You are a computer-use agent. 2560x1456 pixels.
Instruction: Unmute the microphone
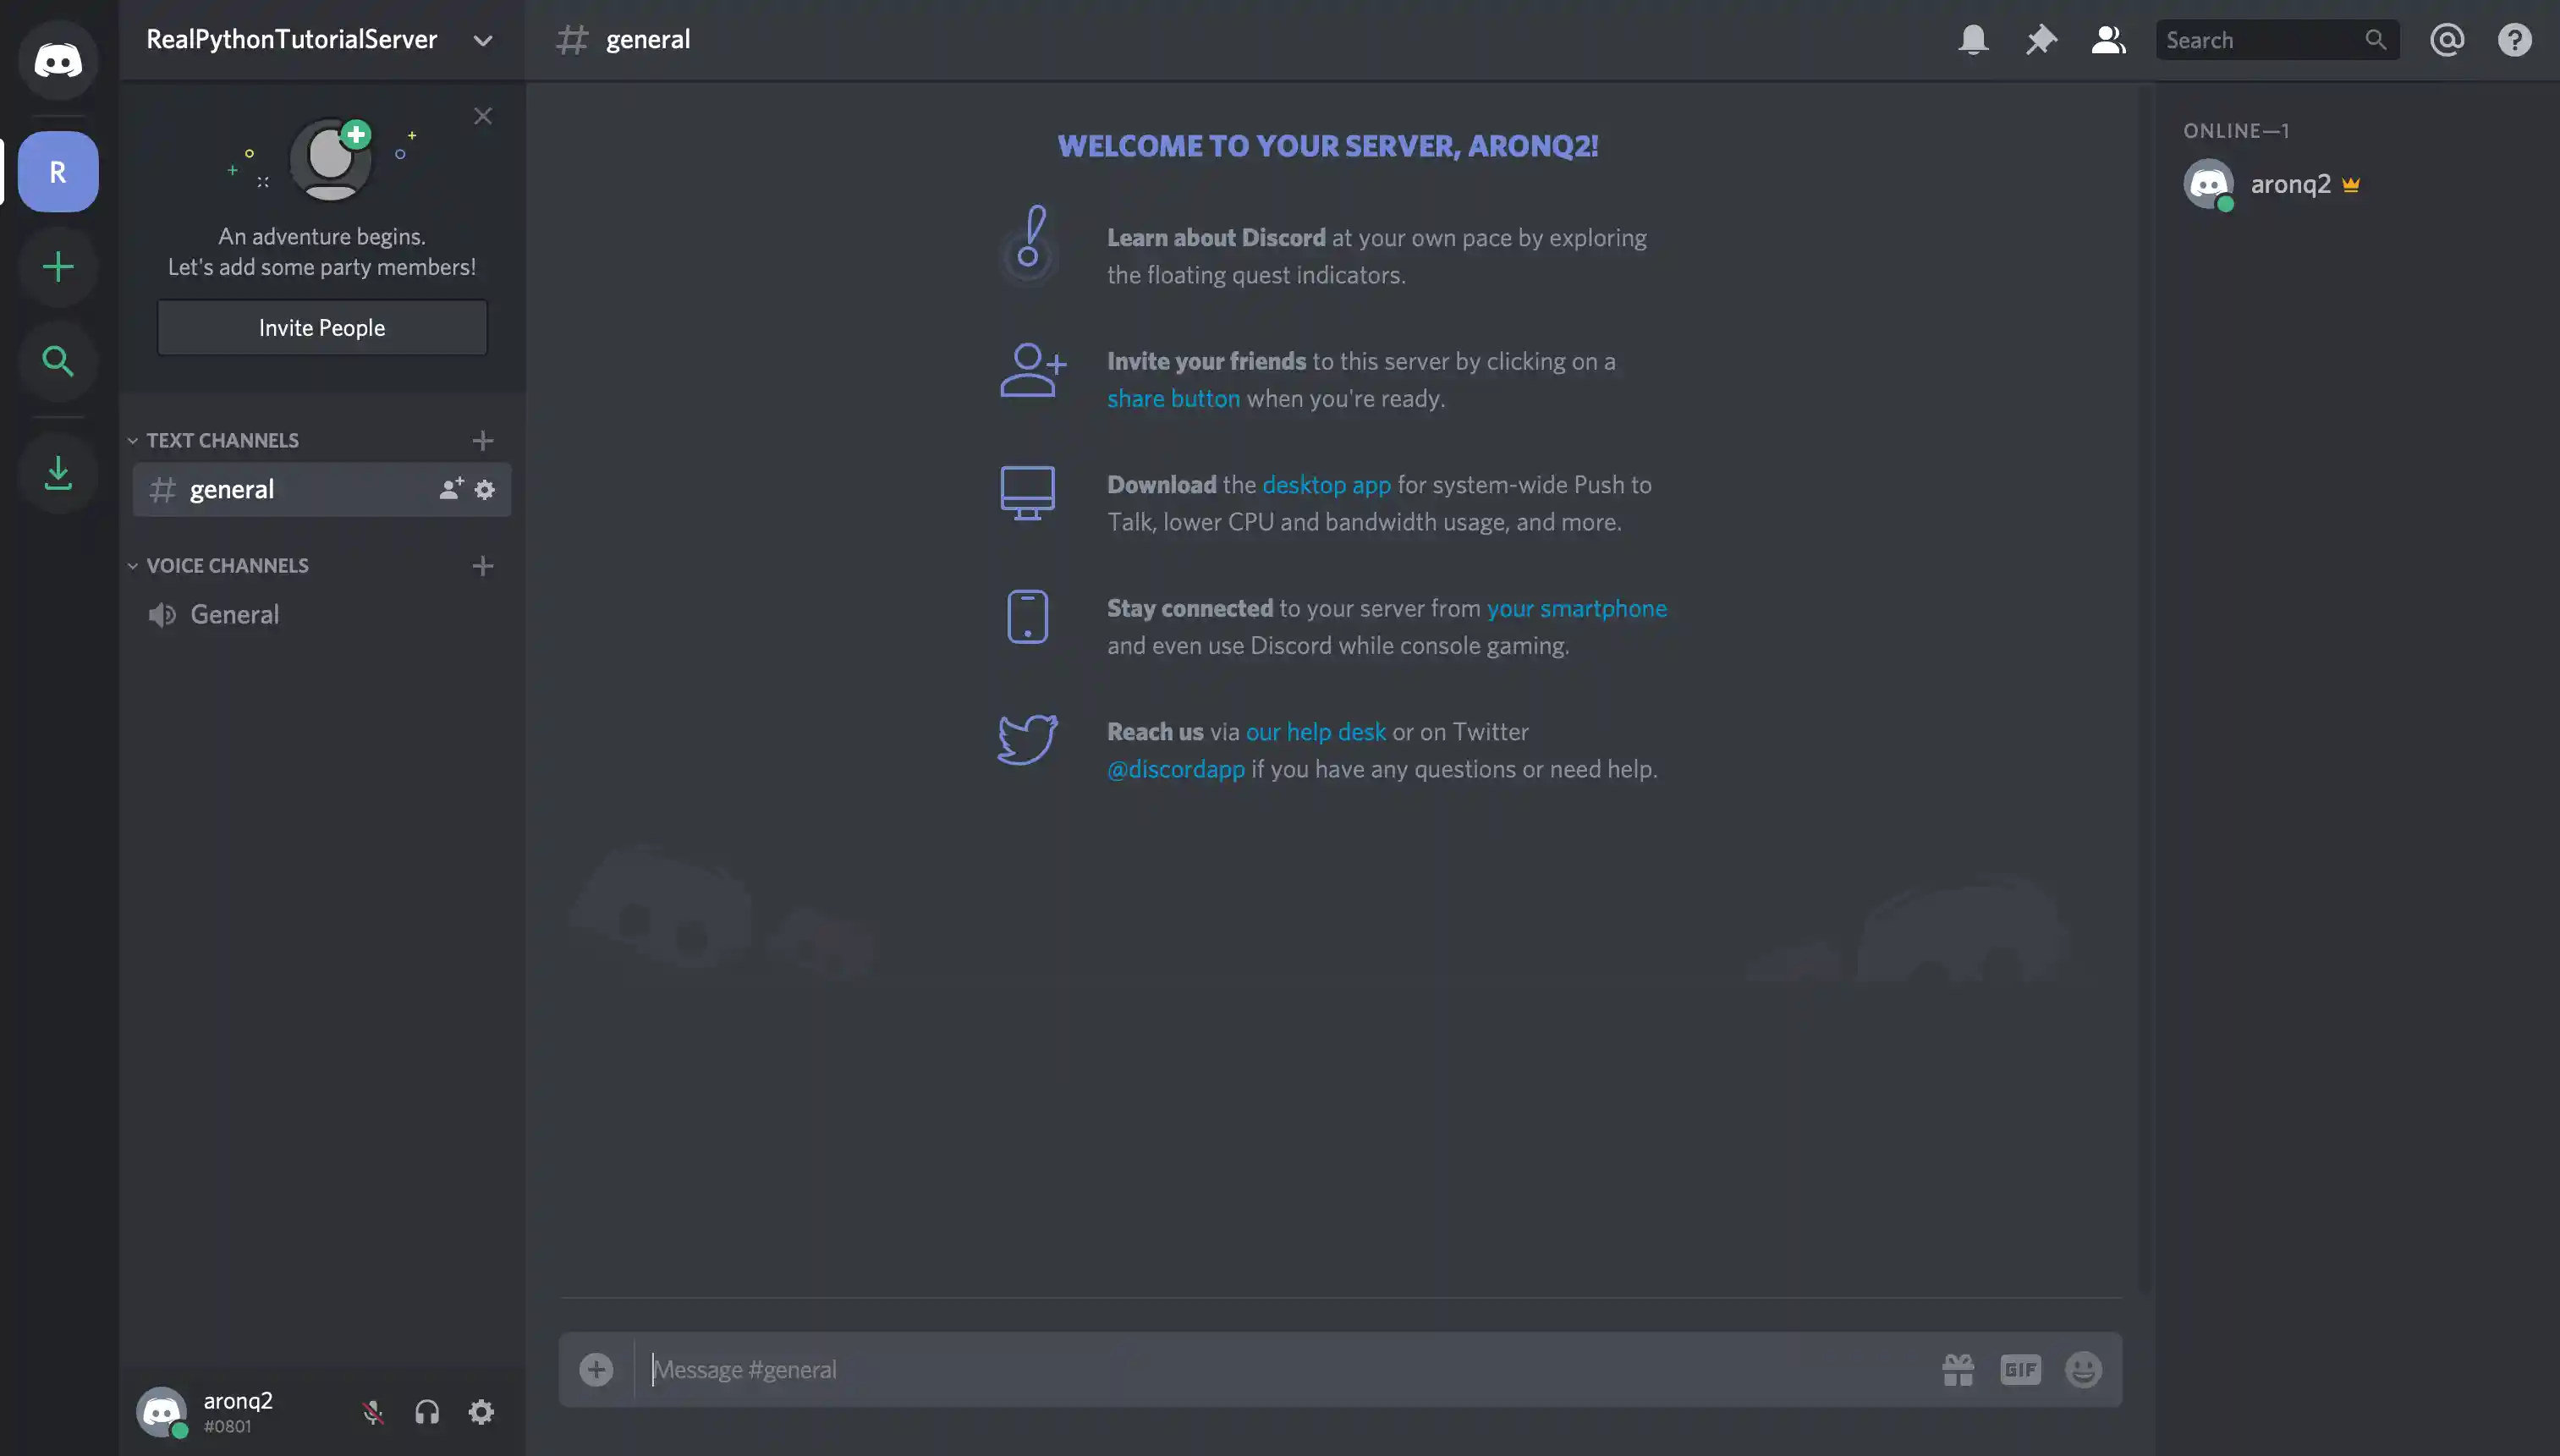coord(372,1411)
